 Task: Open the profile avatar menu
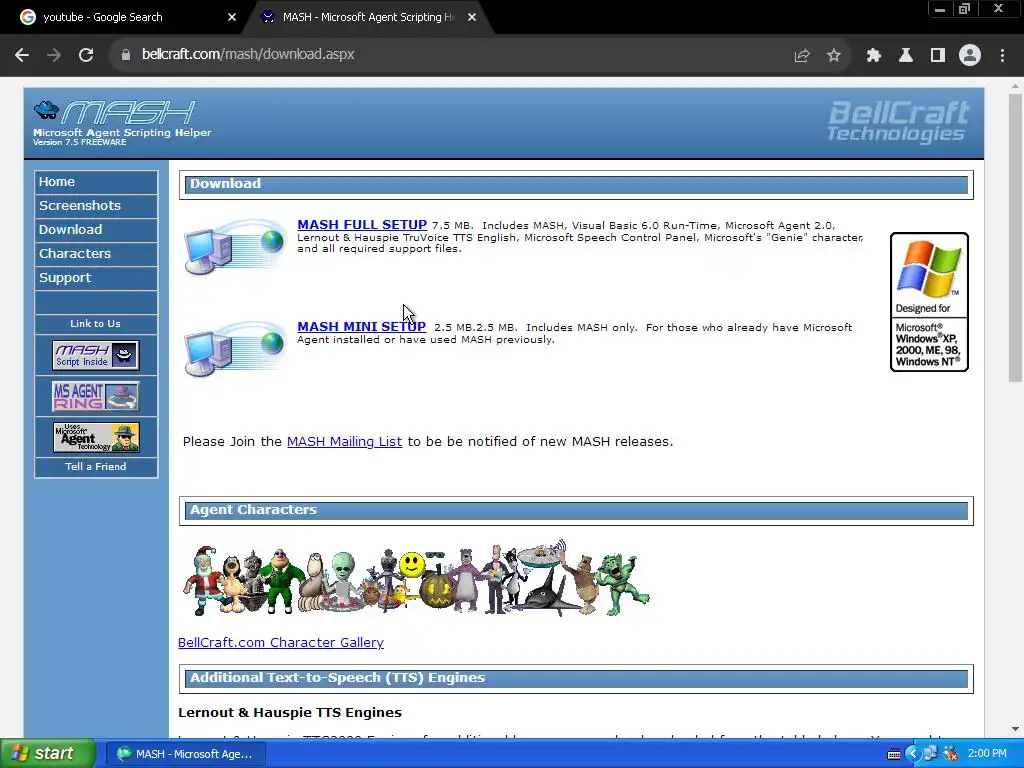(970, 56)
